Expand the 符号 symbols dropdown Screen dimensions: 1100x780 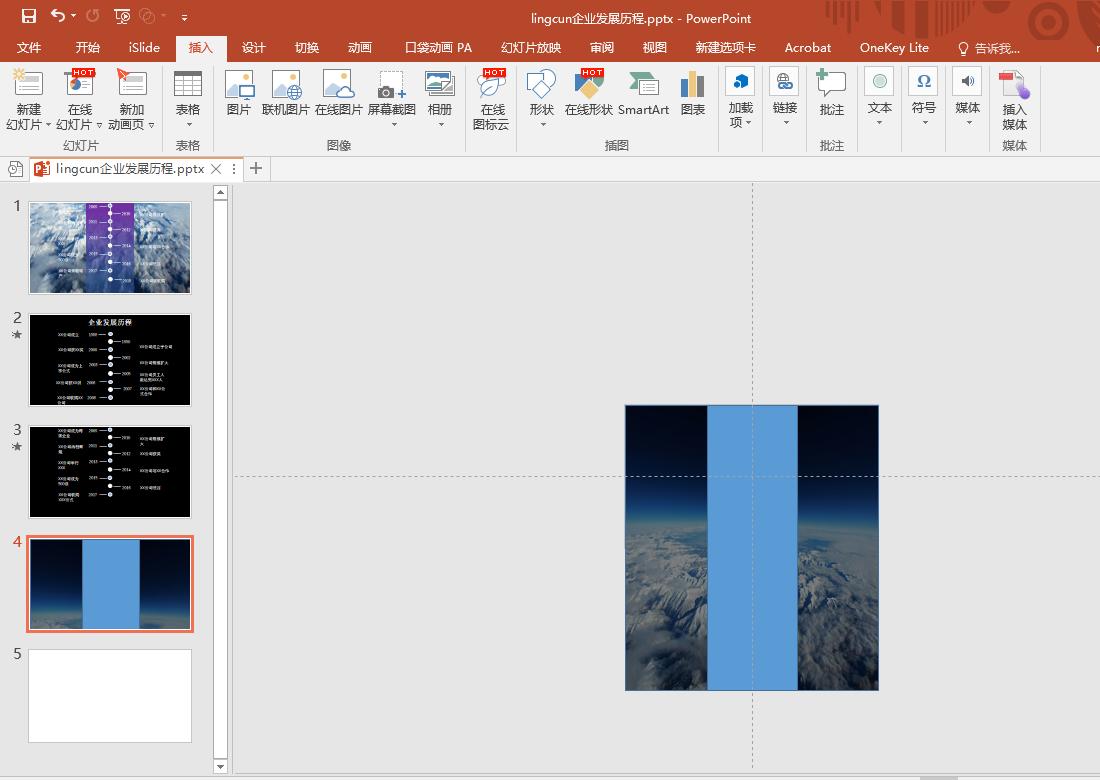coord(923,122)
